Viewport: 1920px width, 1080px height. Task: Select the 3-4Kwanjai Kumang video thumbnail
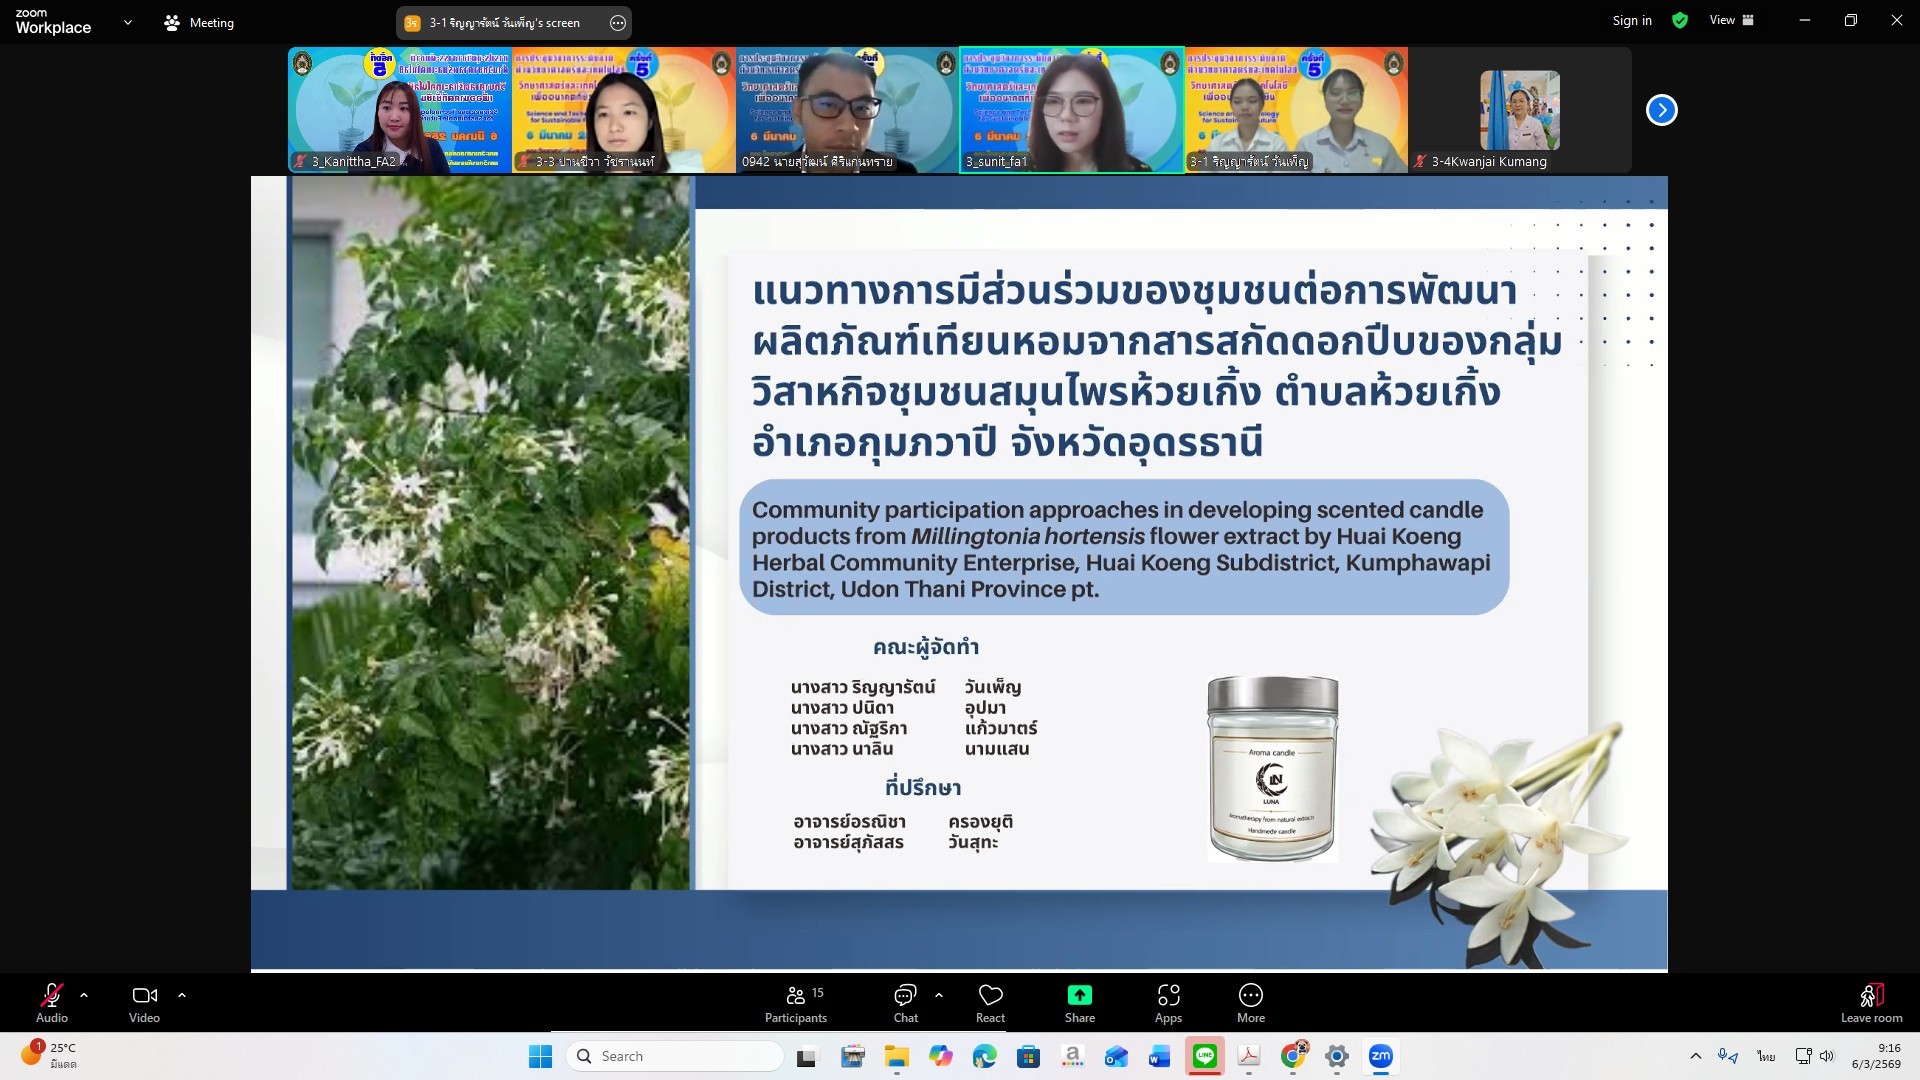tap(1519, 110)
